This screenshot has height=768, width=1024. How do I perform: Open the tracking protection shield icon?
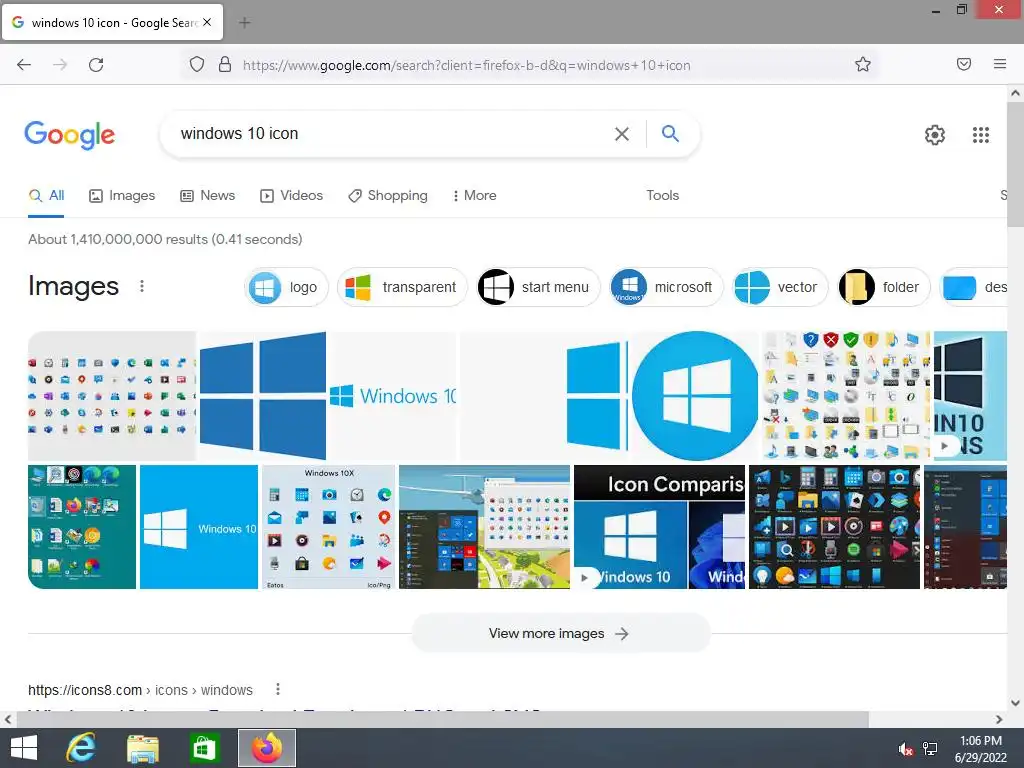coord(197,65)
